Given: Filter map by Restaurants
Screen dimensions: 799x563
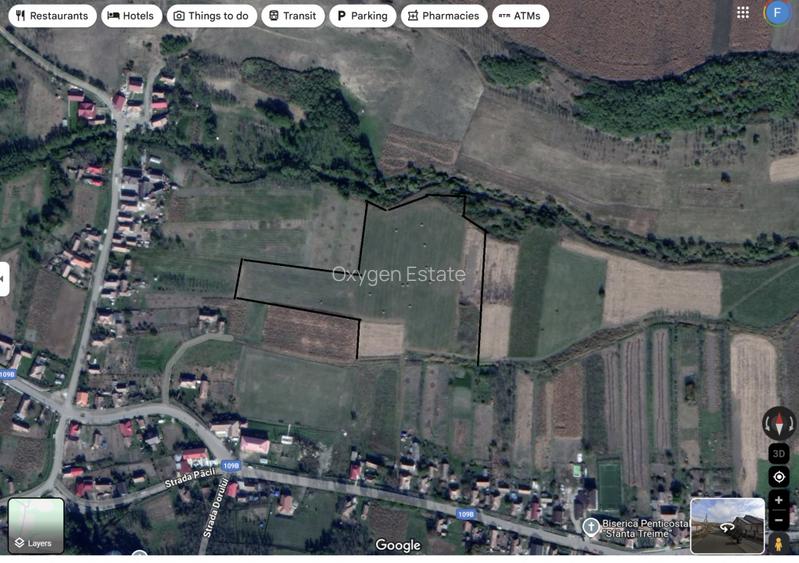Looking at the screenshot, I should 52,16.
